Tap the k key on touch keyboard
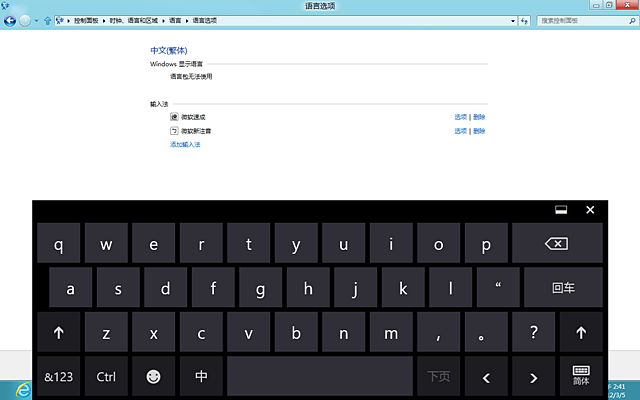 pyautogui.click(x=403, y=287)
